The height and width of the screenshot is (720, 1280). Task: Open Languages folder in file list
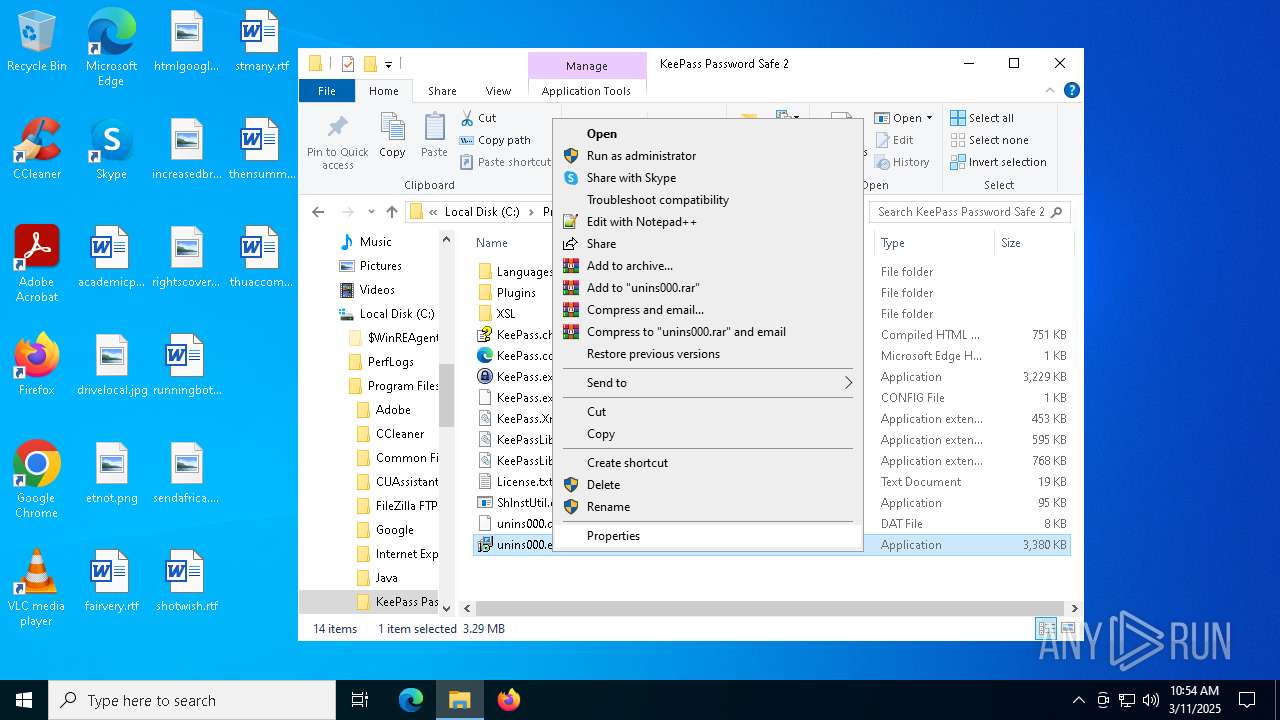514,272
